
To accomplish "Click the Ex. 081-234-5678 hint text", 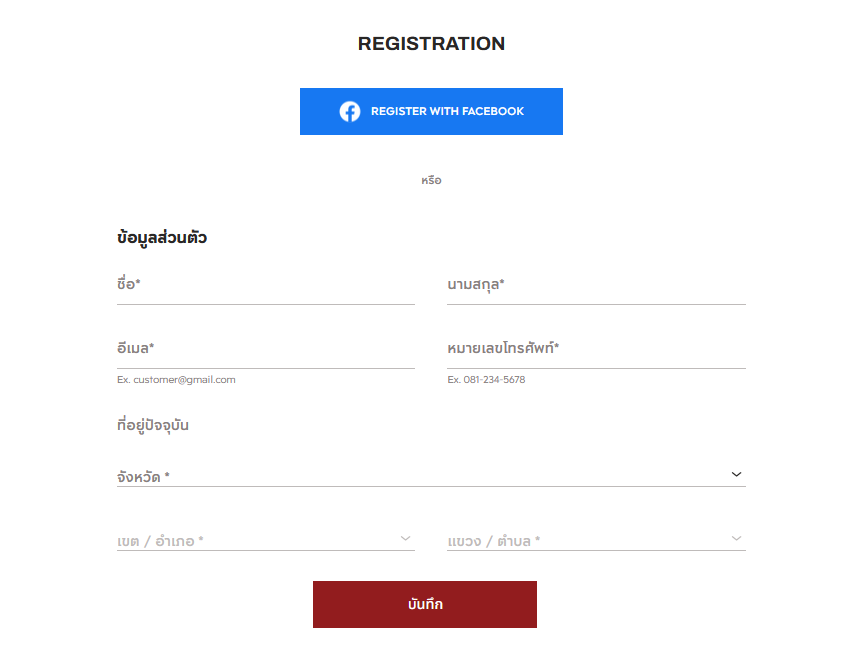I will pyautogui.click(x=486, y=380).
